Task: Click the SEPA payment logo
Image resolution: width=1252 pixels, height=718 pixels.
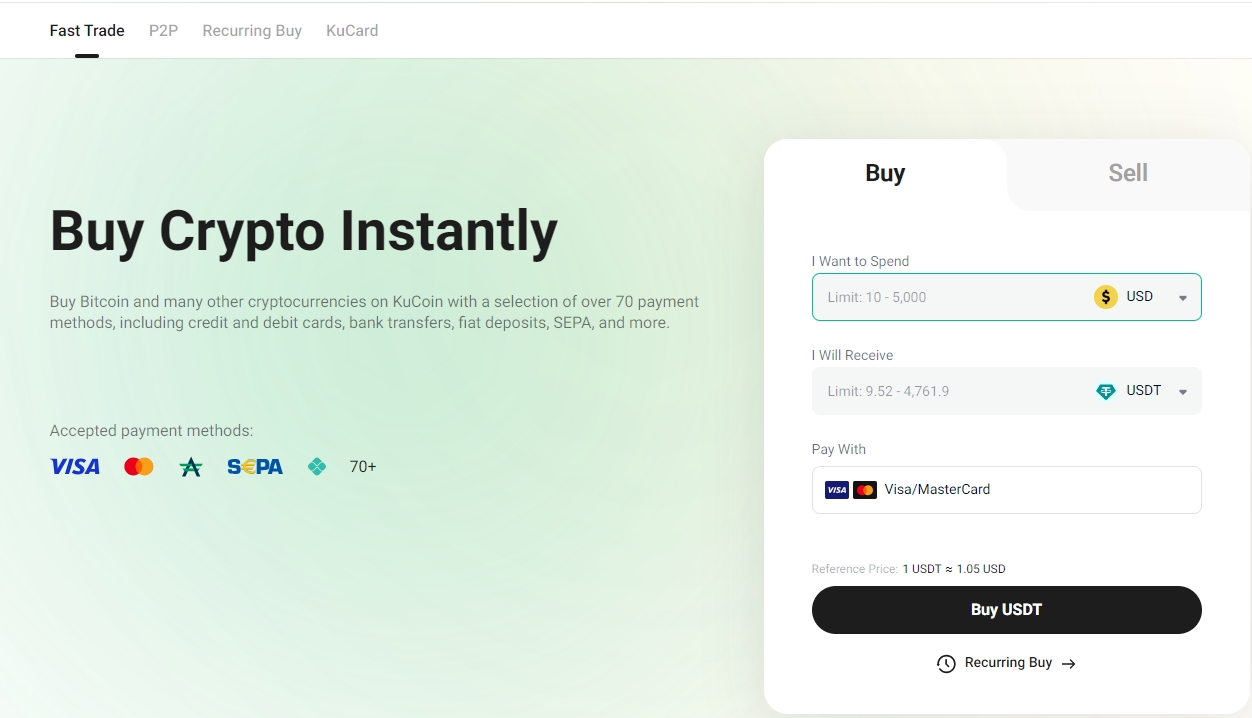Action: click(255, 466)
